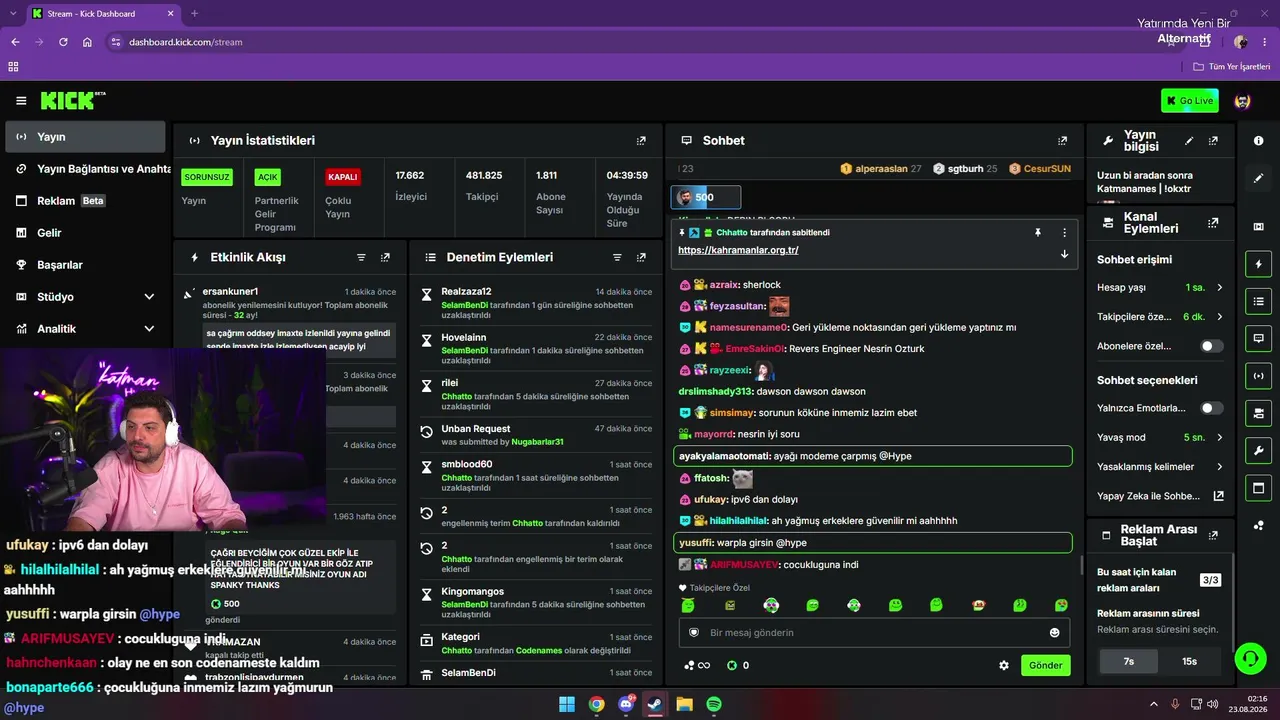The height and width of the screenshot is (720, 1280).
Task: Open the Yasaklanmış kelimeler chevron
Action: pos(1219,467)
